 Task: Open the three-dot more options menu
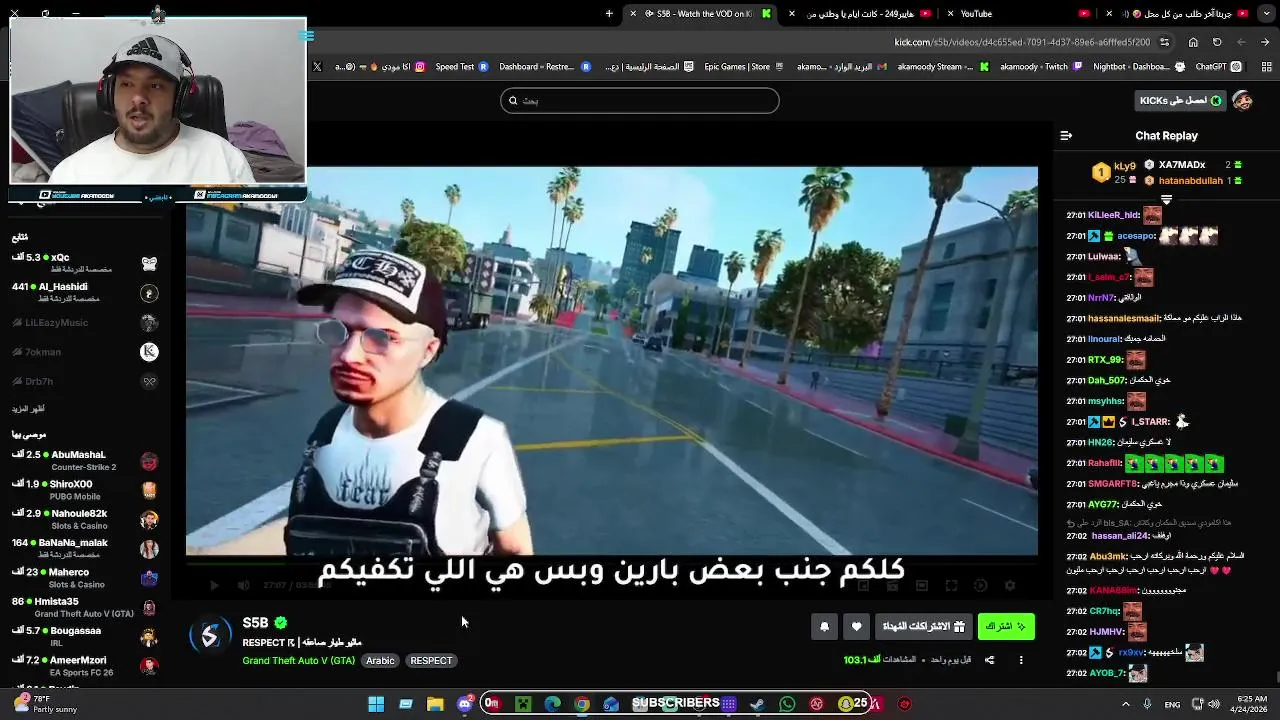pos(1021,660)
